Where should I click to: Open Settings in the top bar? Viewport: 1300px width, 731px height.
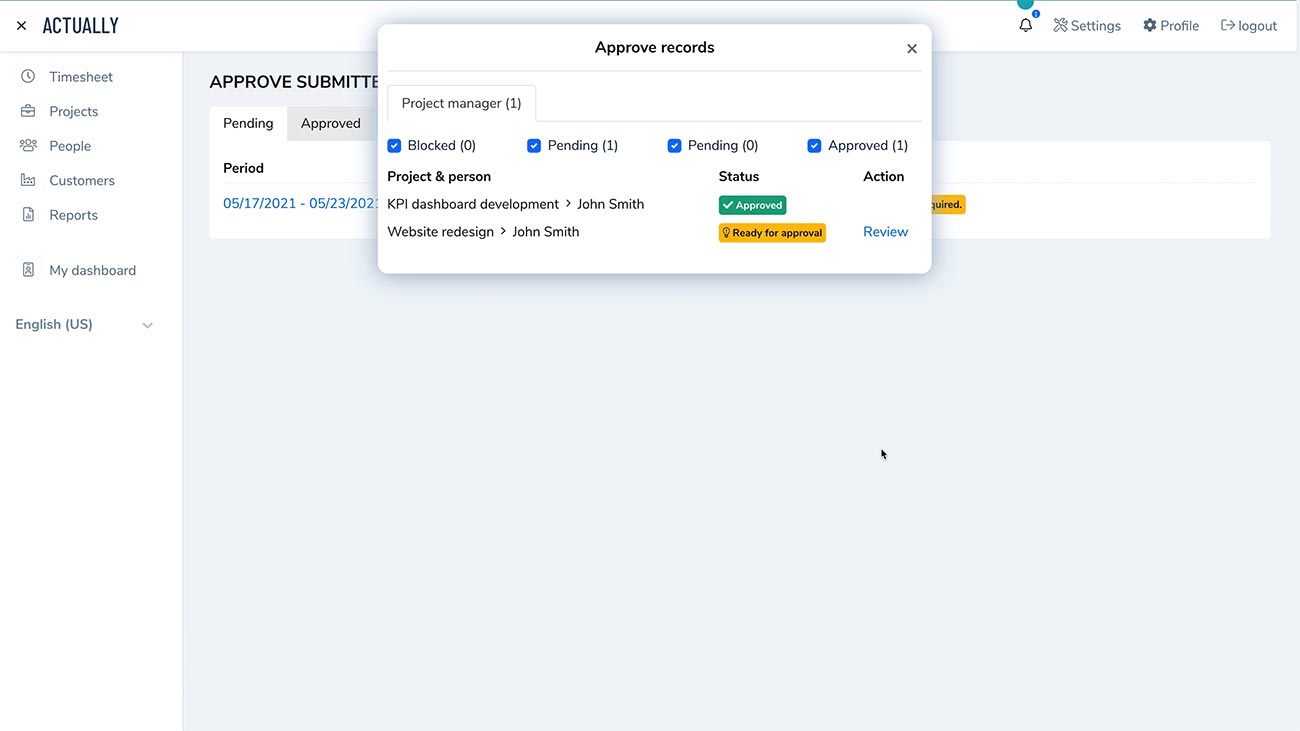tap(1087, 26)
